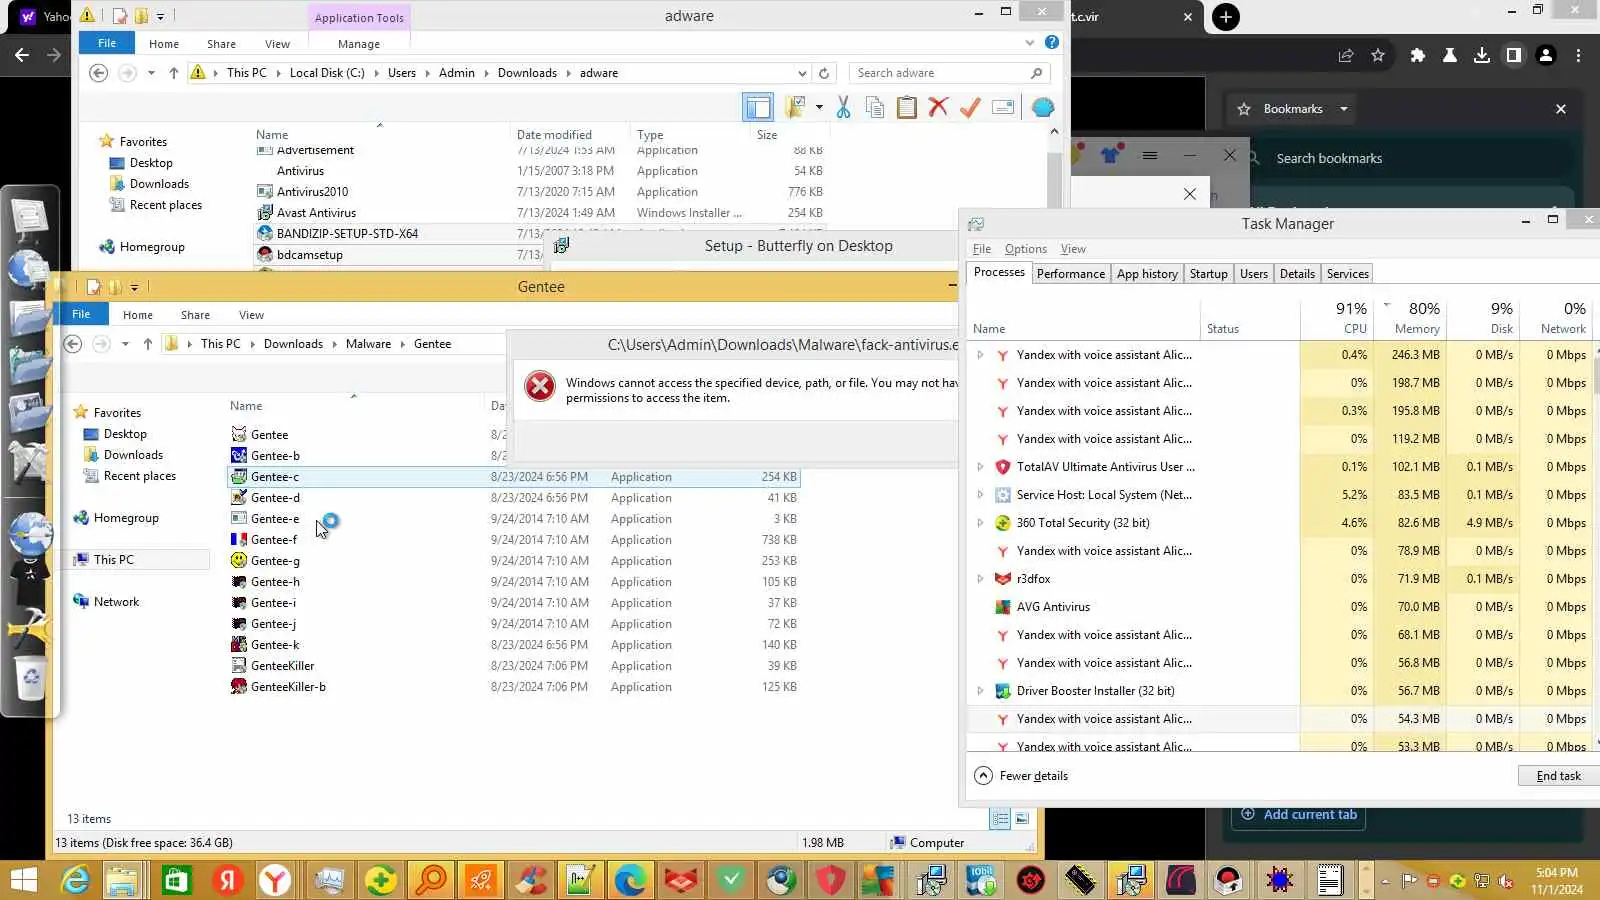Image resolution: width=1600 pixels, height=900 pixels.
Task: Select Homegroup in Gentee navigation pane
Action: click(126, 518)
